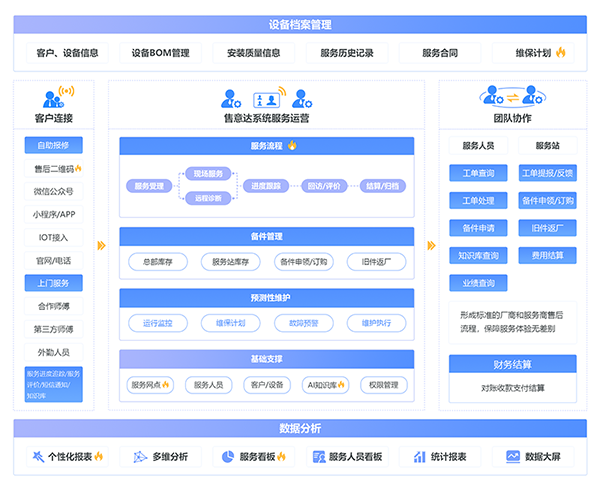Click the 服务受理 flow node

149,186
